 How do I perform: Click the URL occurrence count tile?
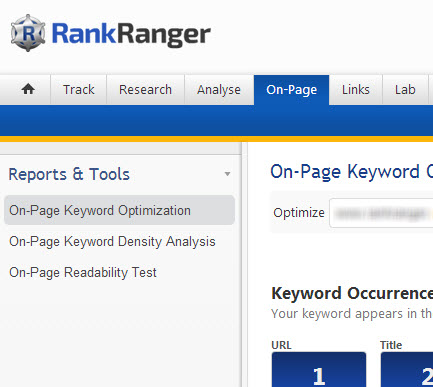click(319, 369)
